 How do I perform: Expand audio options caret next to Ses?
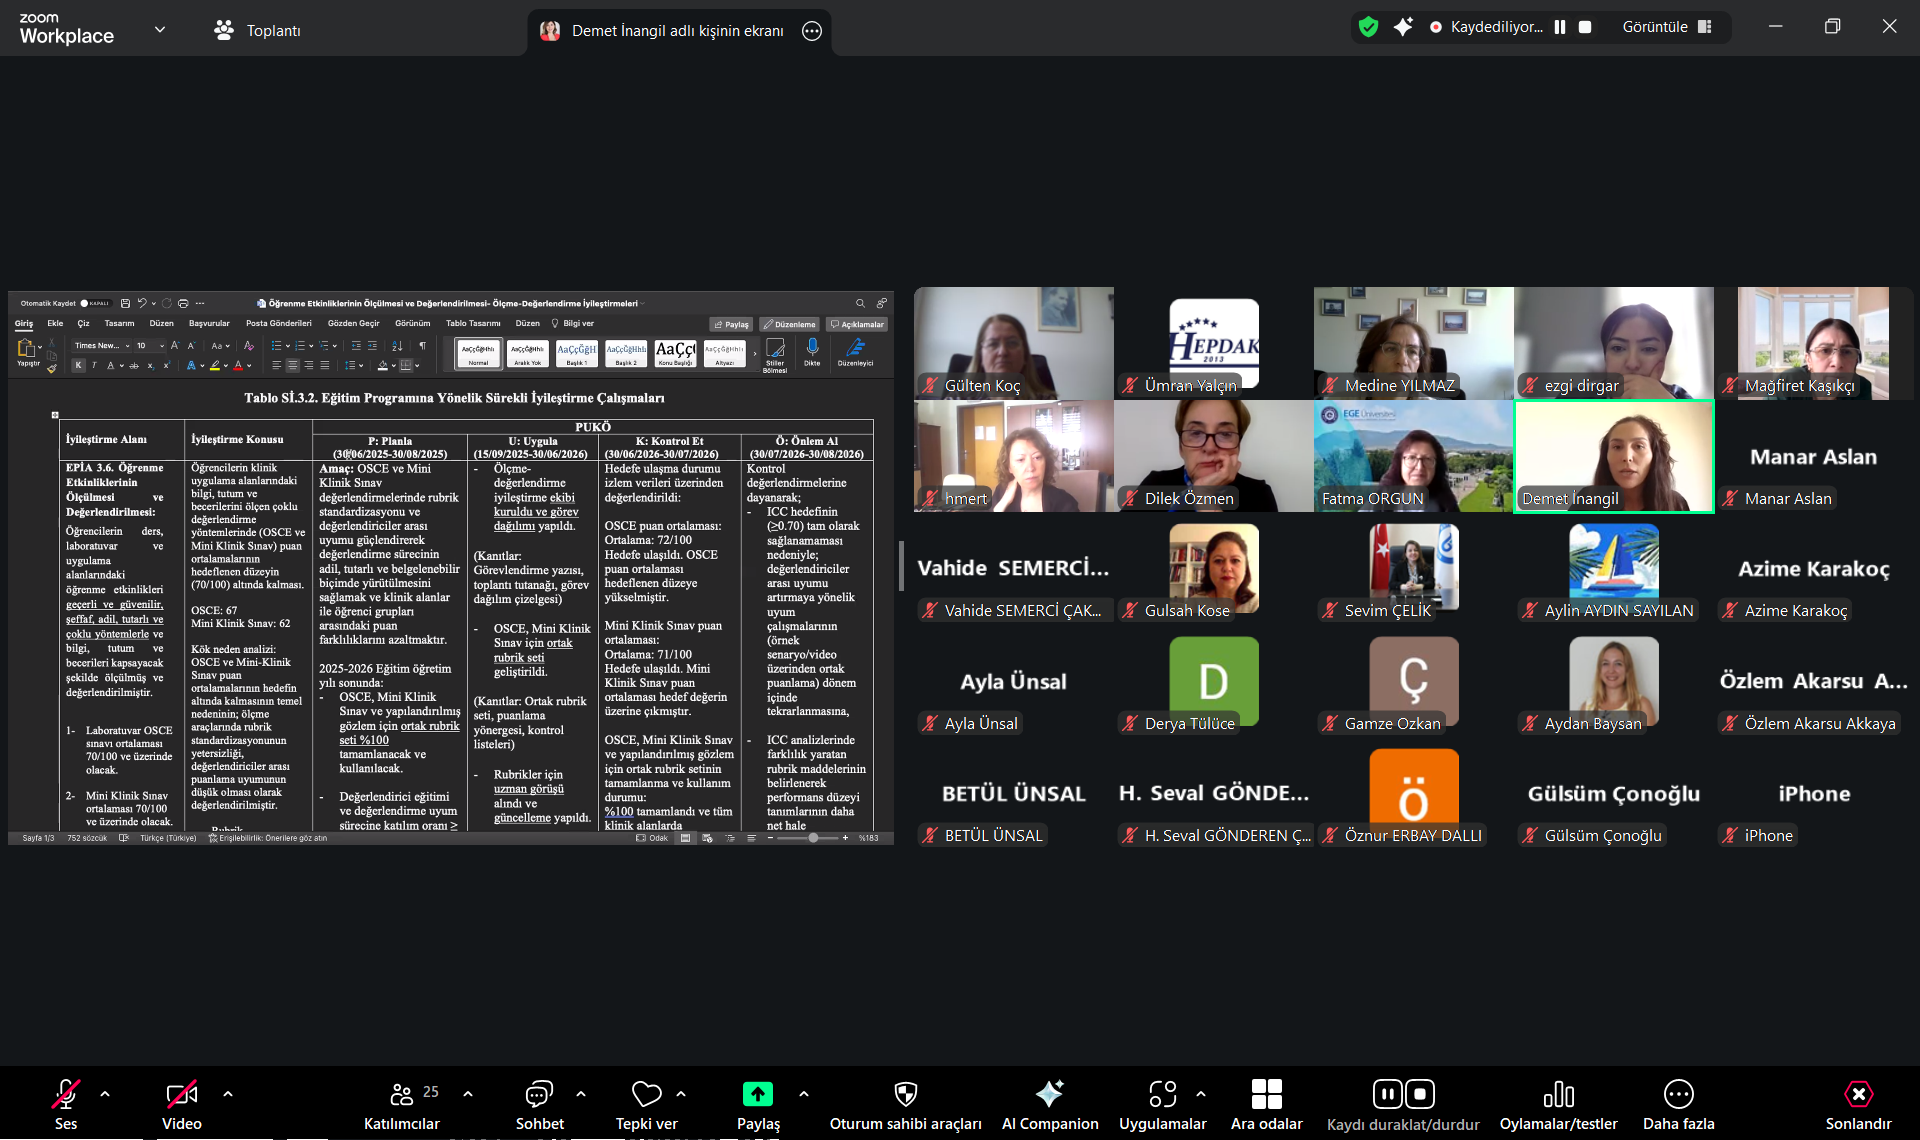105,1094
